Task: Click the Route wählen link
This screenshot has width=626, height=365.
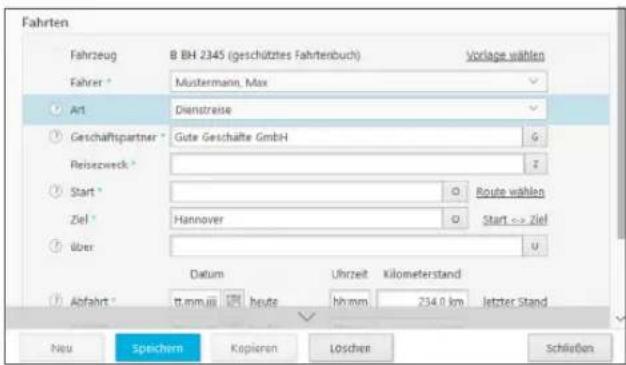Action: (510, 192)
